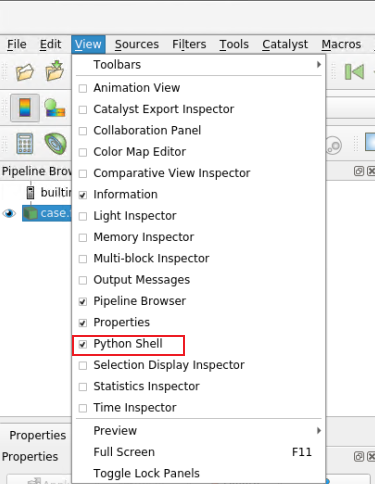Float the Pipeline Browser panel
Screen dimensions: 375x484
pos(359,171)
